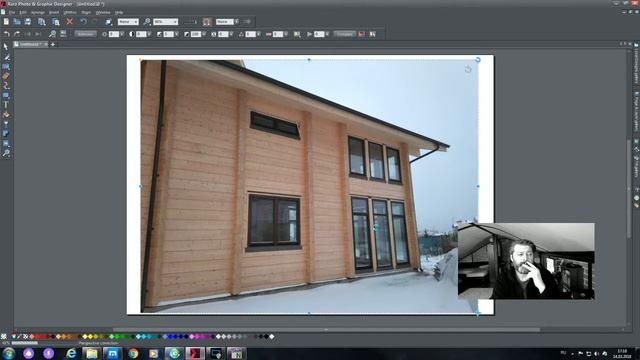This screenshot has height=360, width=640.
Task: Click the horizontal scrollbar below the canvas
Action: (327, 329)
